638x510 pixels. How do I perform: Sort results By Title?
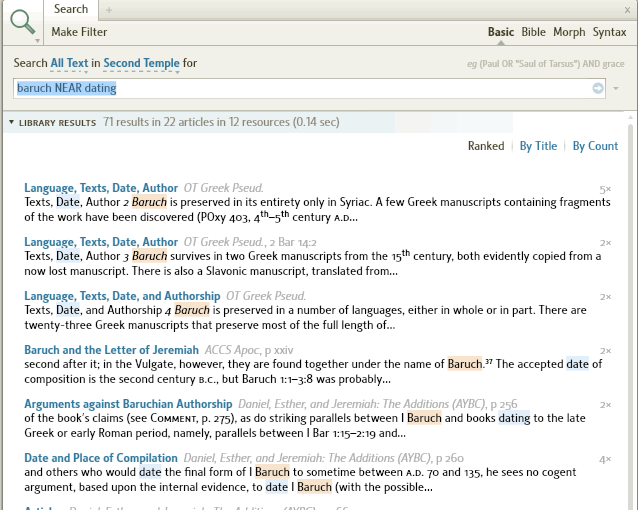coord(538,146)
